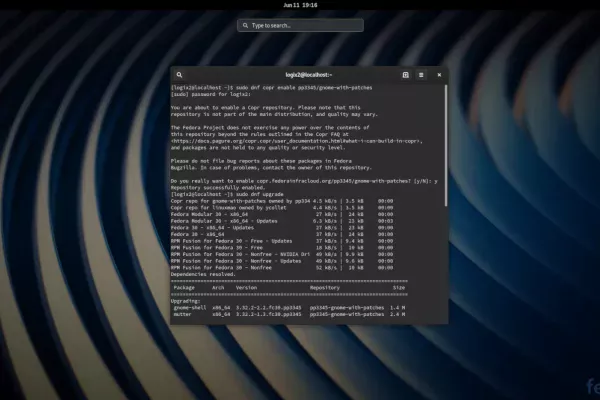Click 'Dependencies resolved.' text

pyautogui.click(x=203, y=274)
